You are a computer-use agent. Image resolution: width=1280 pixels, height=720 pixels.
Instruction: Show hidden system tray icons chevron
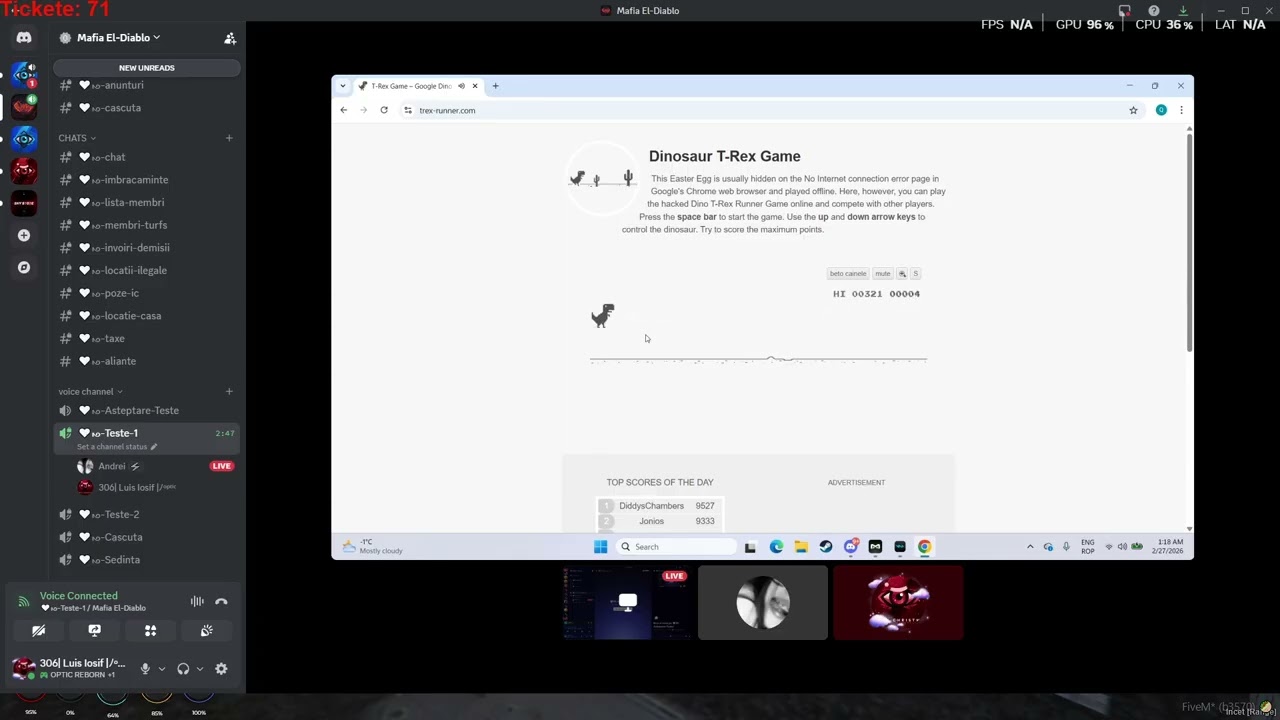[x=1030, y=547]
